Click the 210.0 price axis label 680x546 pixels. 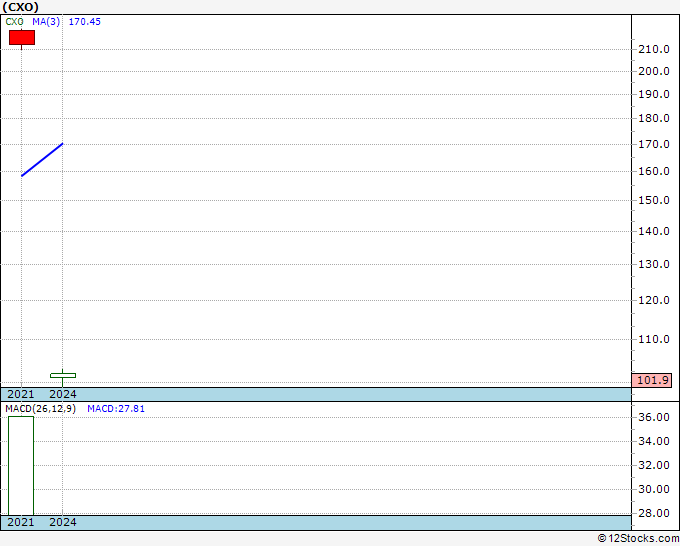(x=654, y=49)
